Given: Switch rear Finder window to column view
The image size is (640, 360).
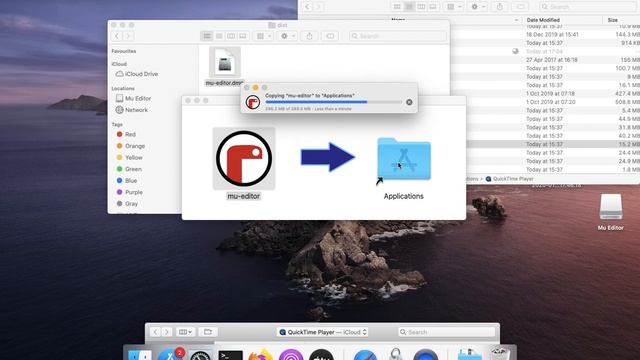Looking at the screenshot, I should click(421, 7).
